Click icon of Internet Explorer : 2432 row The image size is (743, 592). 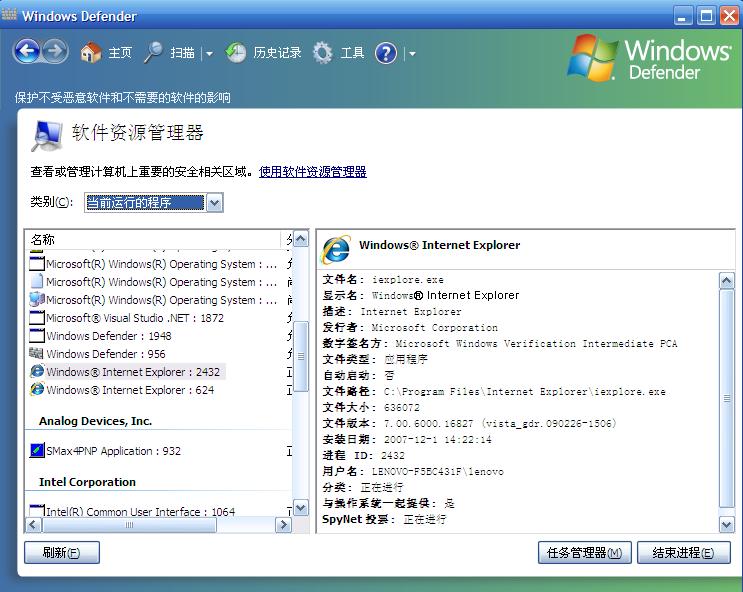point(37,371)
